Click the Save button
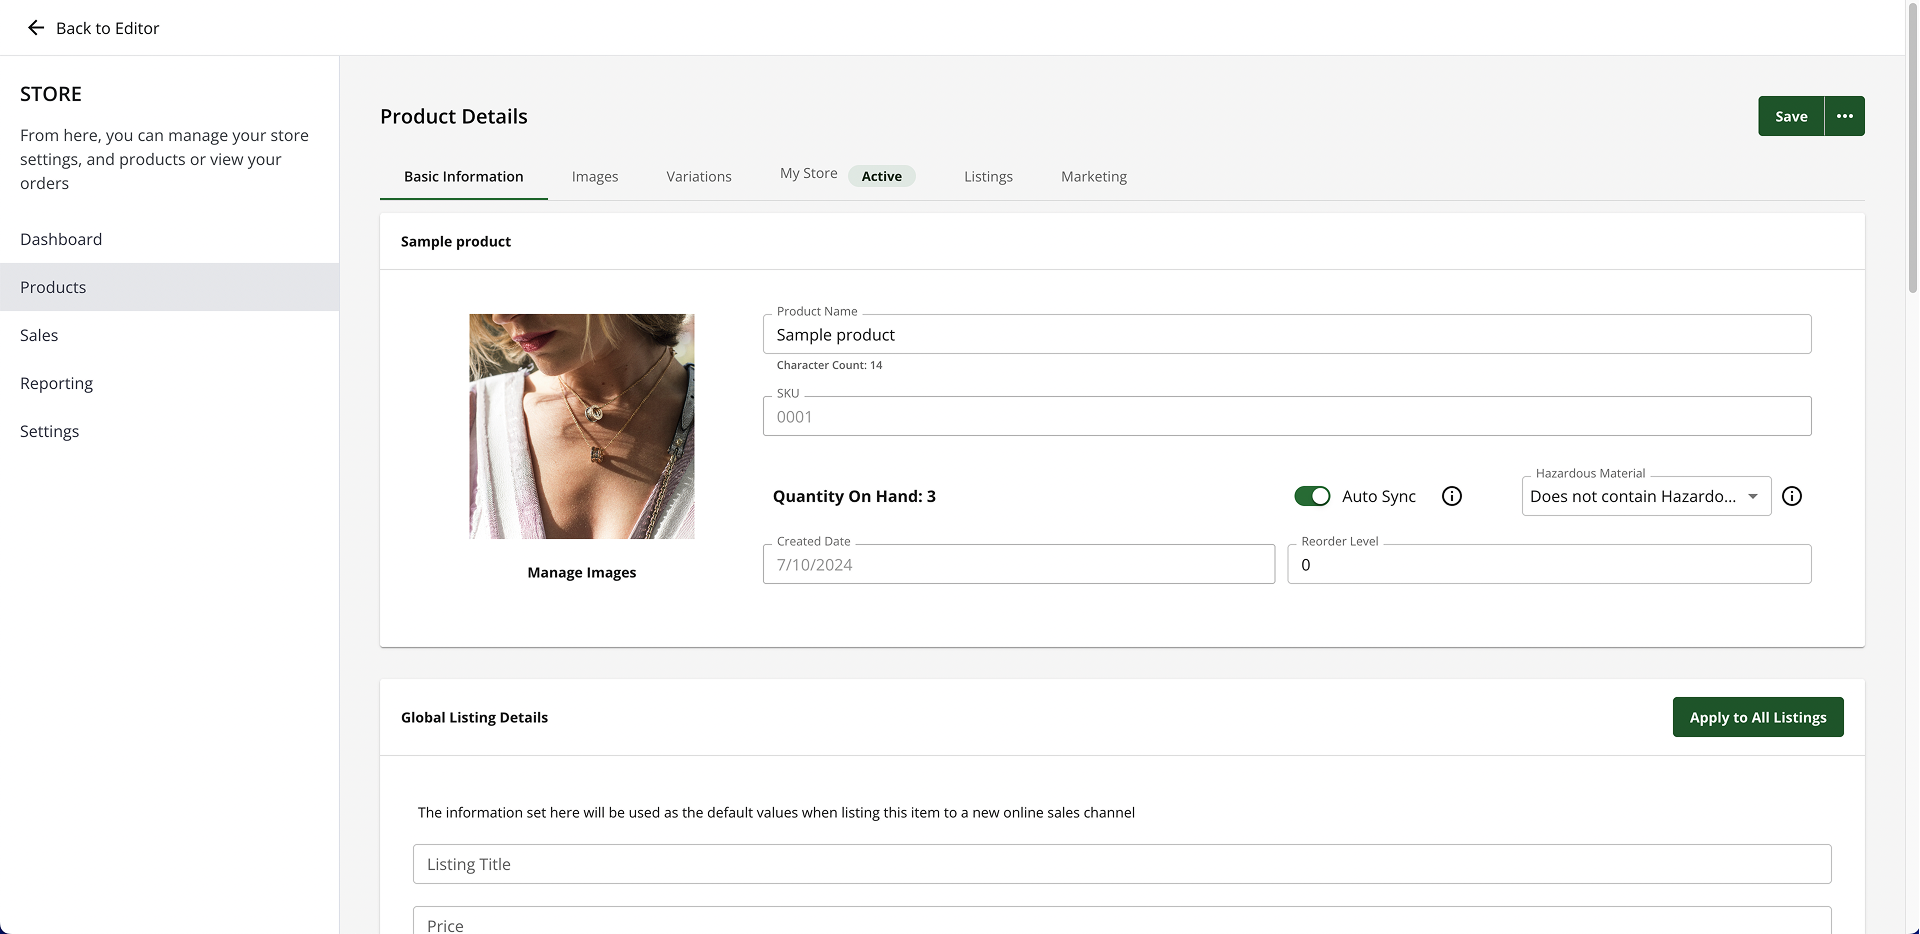1920x934 pixels. (x=1791, y=116)
